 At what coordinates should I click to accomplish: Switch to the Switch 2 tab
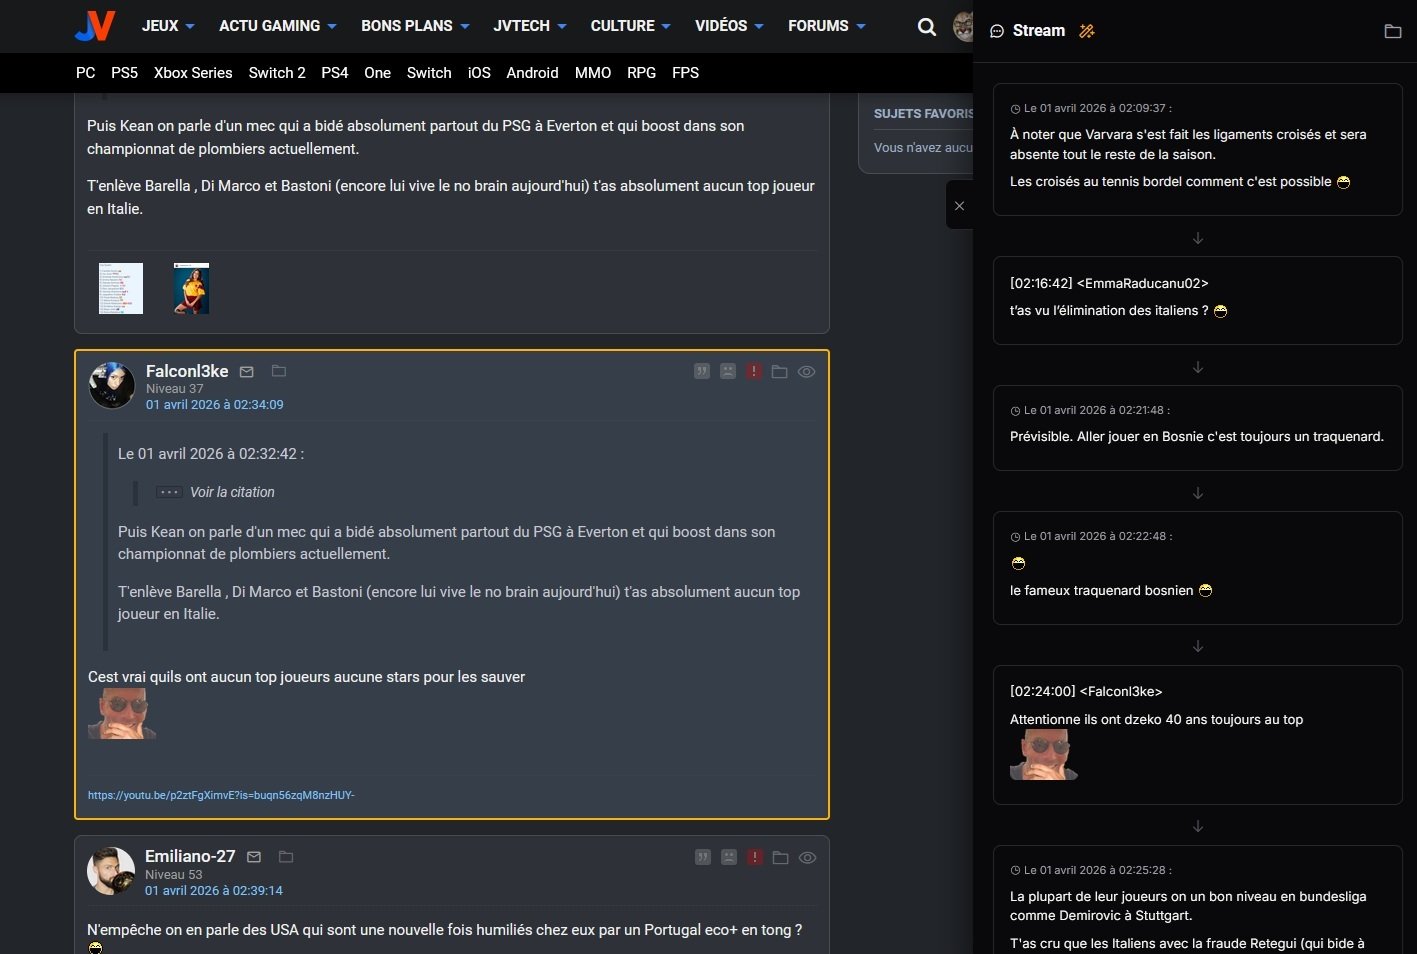point(277,73)
